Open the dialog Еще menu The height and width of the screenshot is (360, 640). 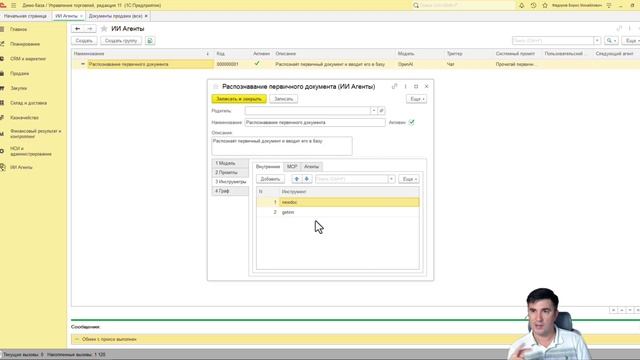(x=416, y=99)
